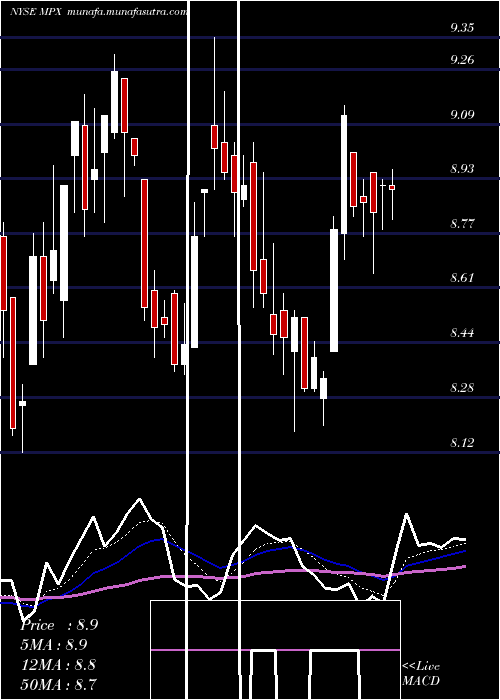
Task: Select the 9.35 price axis label
Action: (x=462, y=28)
